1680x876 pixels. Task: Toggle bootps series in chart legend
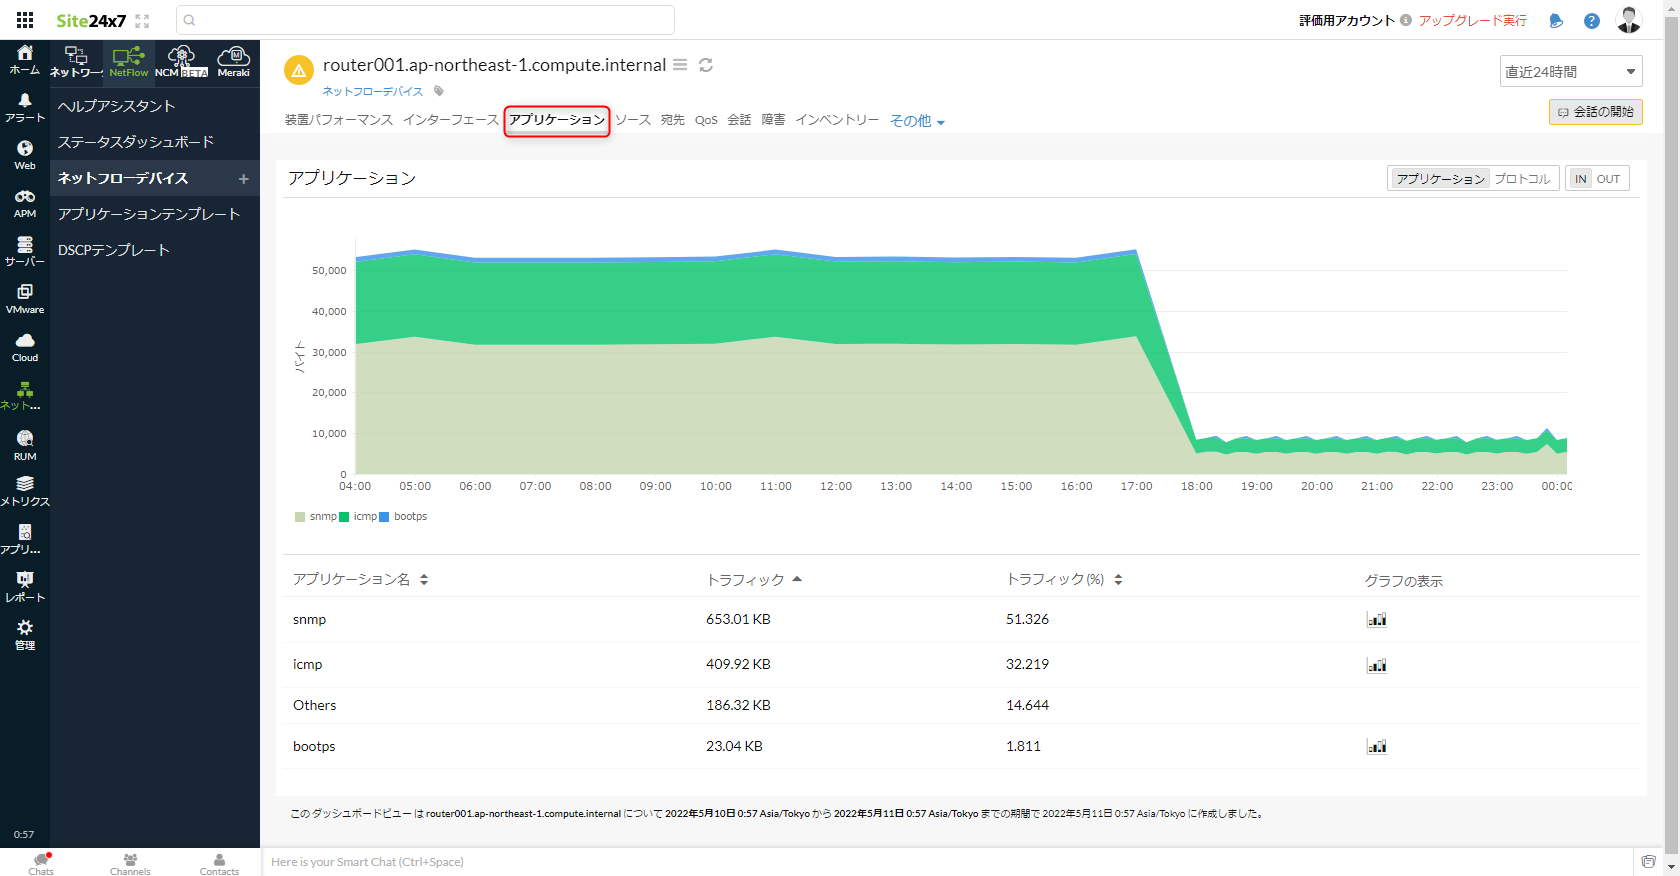404,517
